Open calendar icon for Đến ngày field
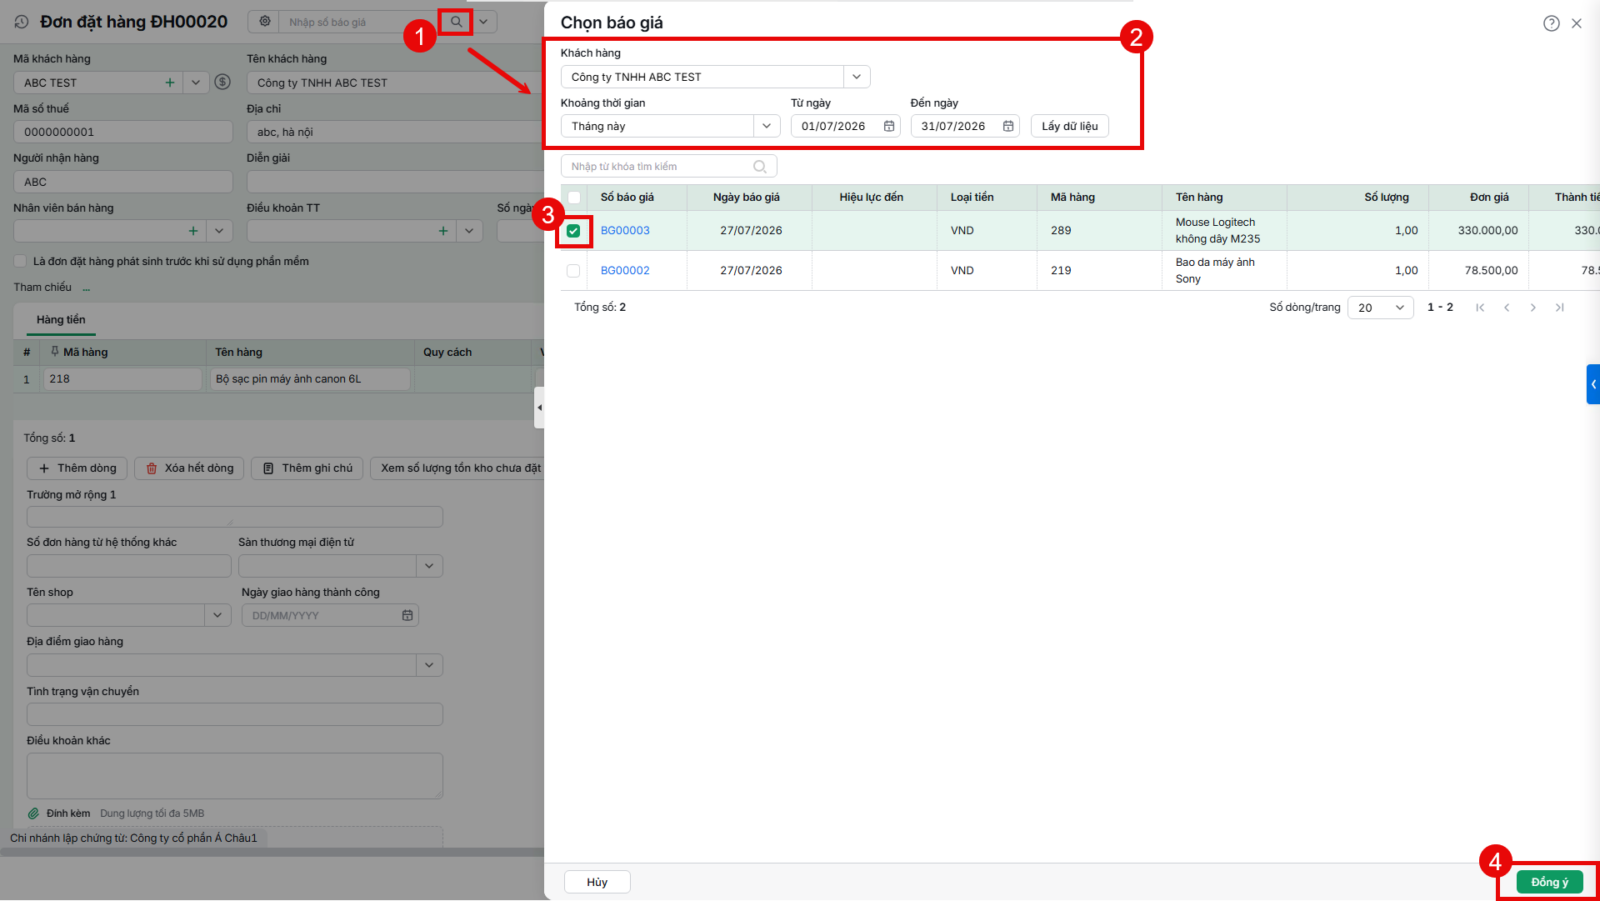The image size is (1600, 901). click(x=1008, y=126)
